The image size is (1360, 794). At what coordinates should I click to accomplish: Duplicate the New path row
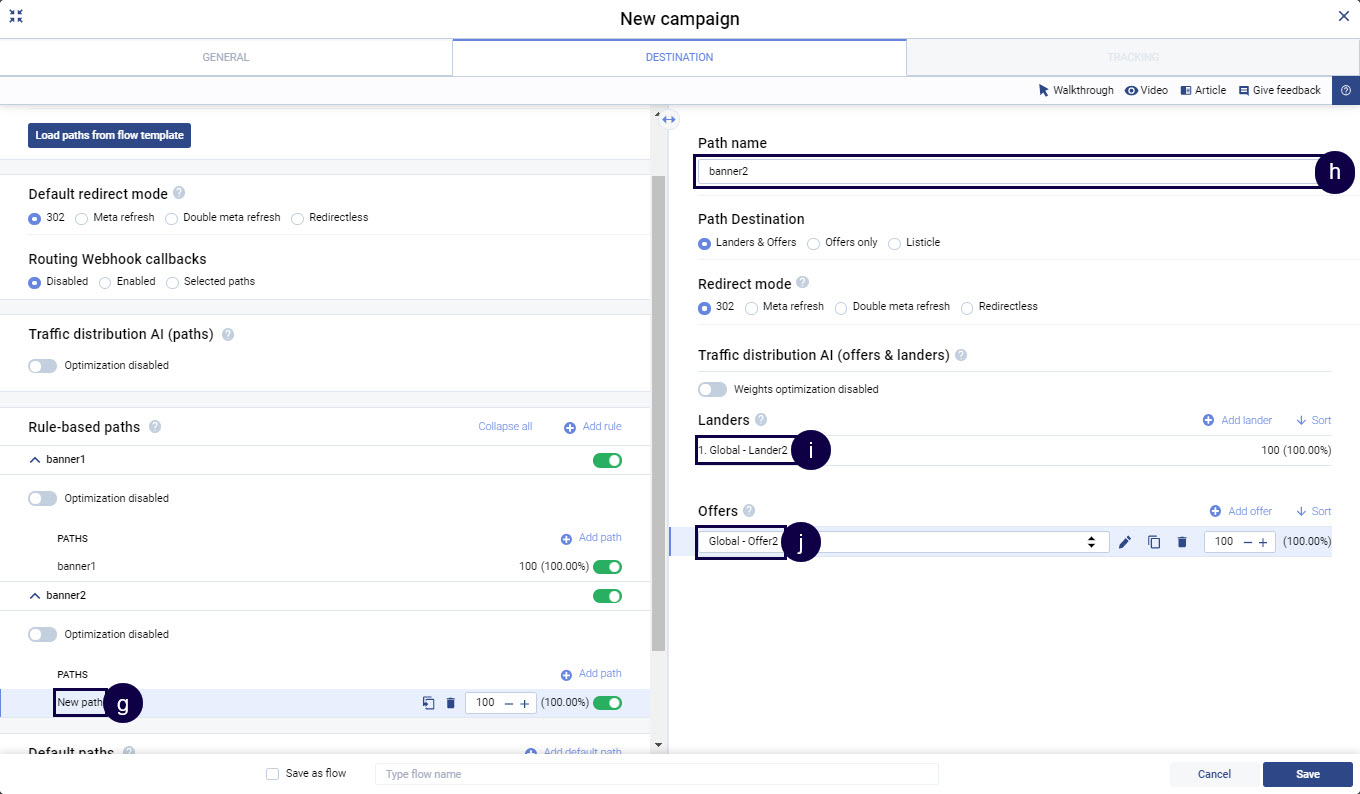pos(428,703)
